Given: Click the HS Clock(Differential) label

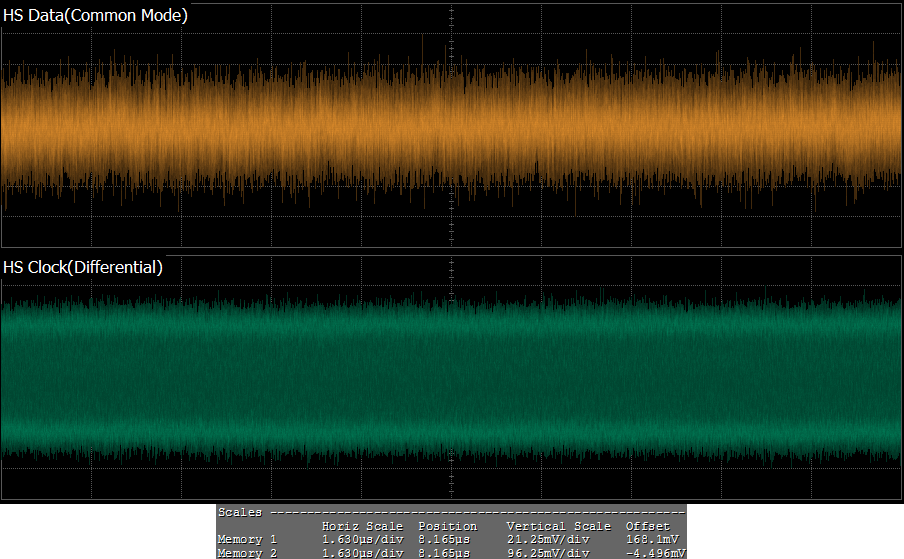Looking at the screenshot, I should (83, 267).
